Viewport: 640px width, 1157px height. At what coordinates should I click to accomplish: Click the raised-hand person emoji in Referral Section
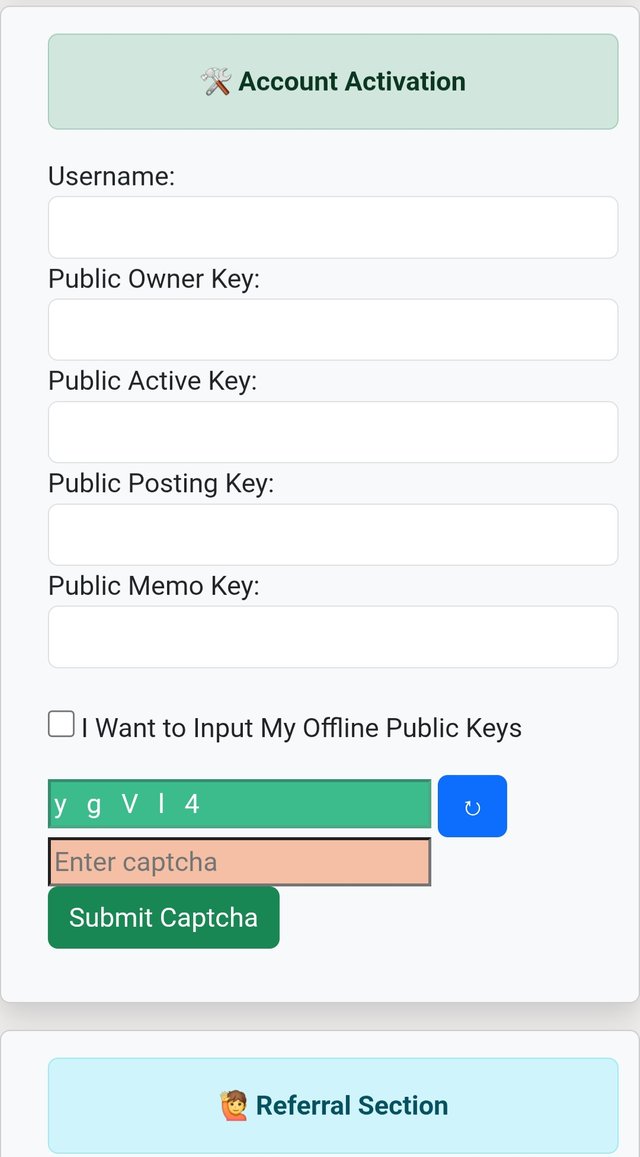[234, 1105]
